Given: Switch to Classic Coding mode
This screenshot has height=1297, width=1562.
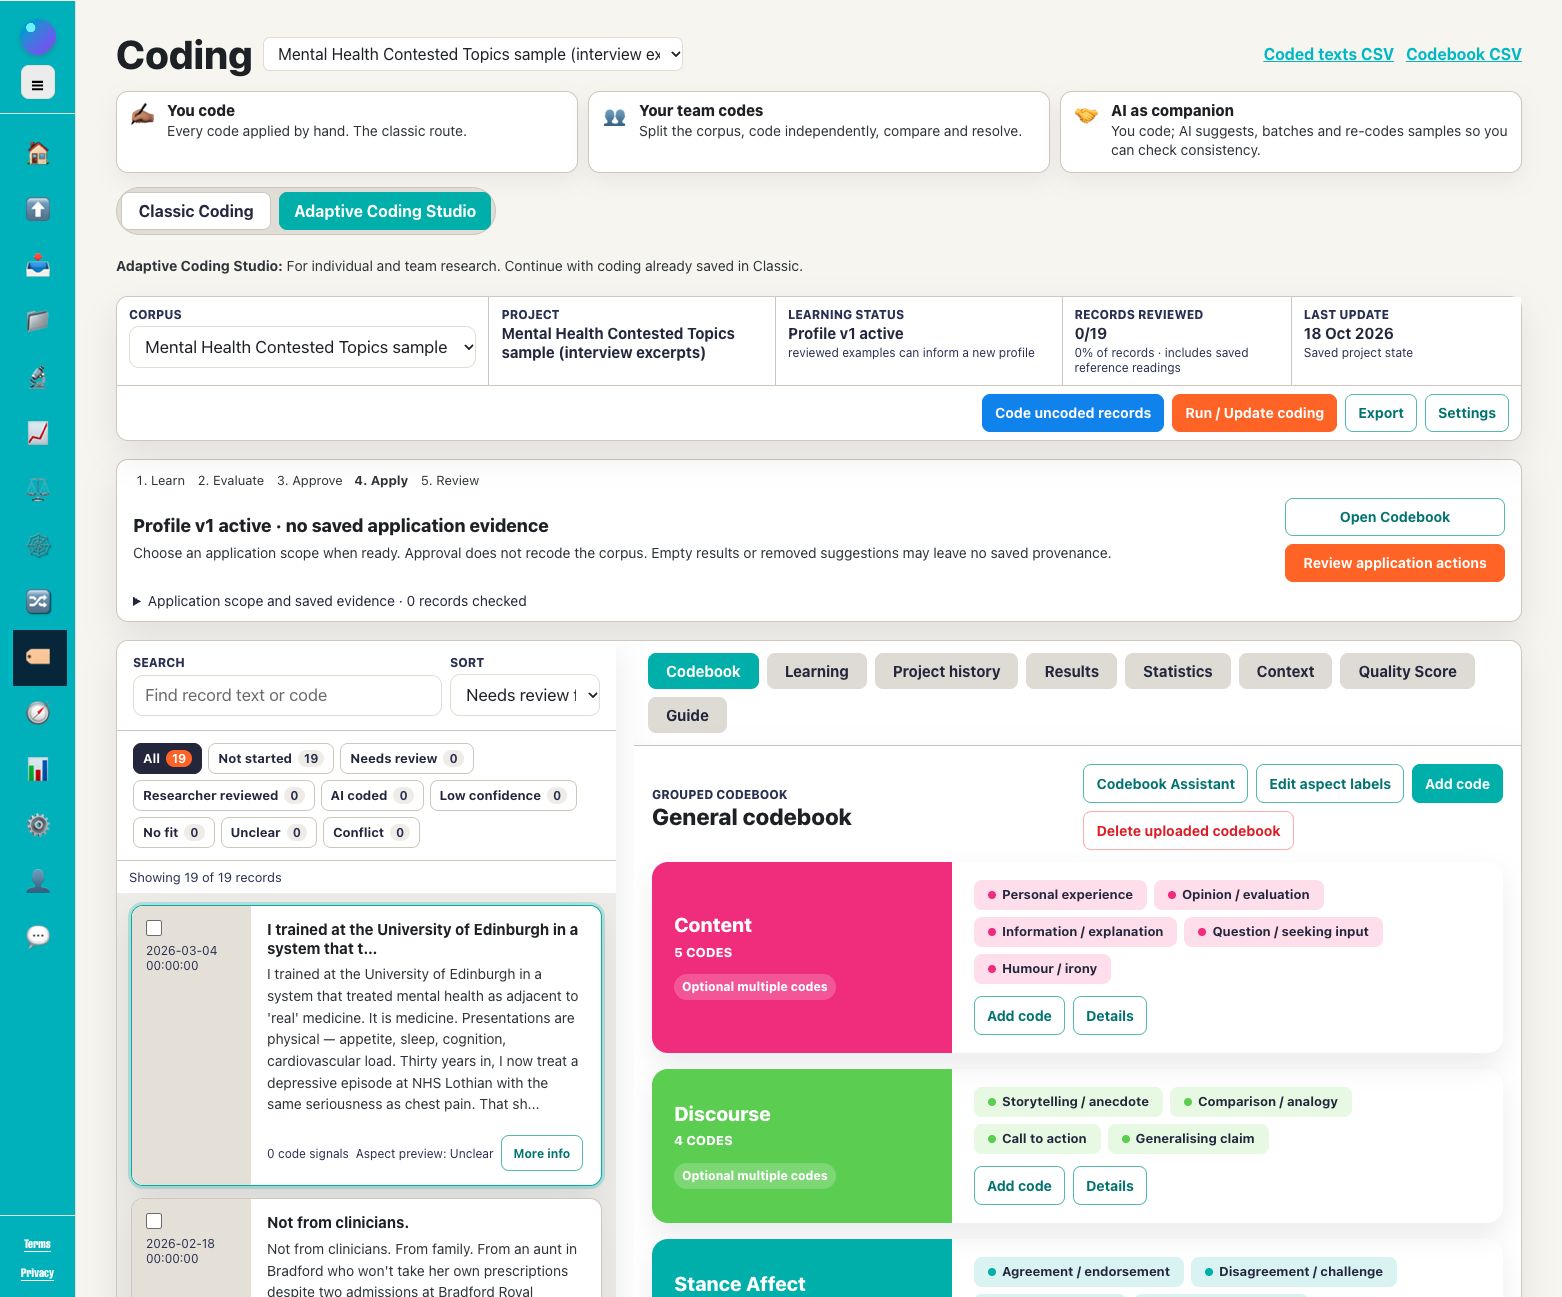Looking at the screenshot, I should (x=196, y=211).
